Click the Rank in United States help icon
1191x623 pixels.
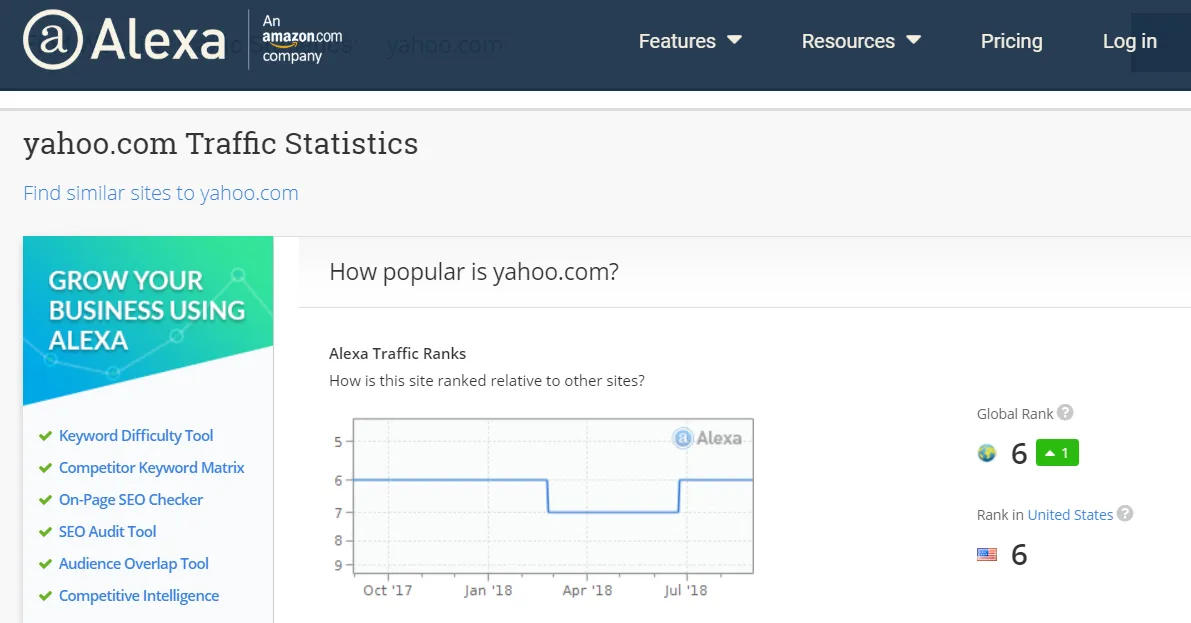pos(1125,514)
